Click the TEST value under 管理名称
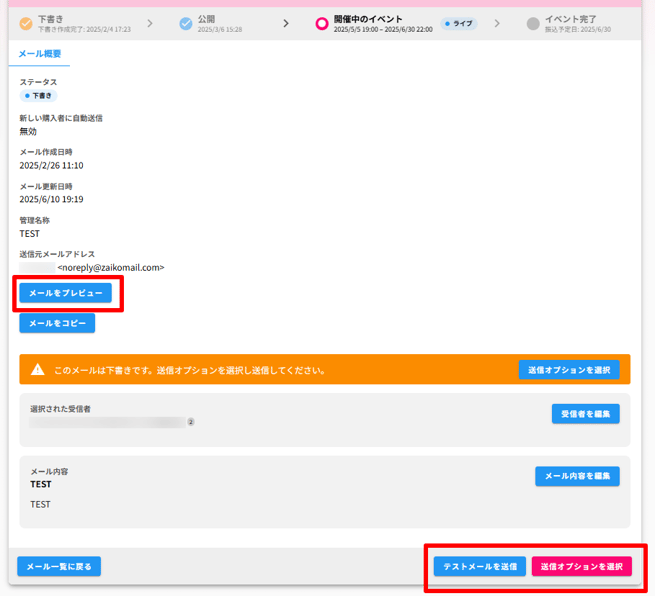Viewport: 655px width, 596px height. click(30, 233)
